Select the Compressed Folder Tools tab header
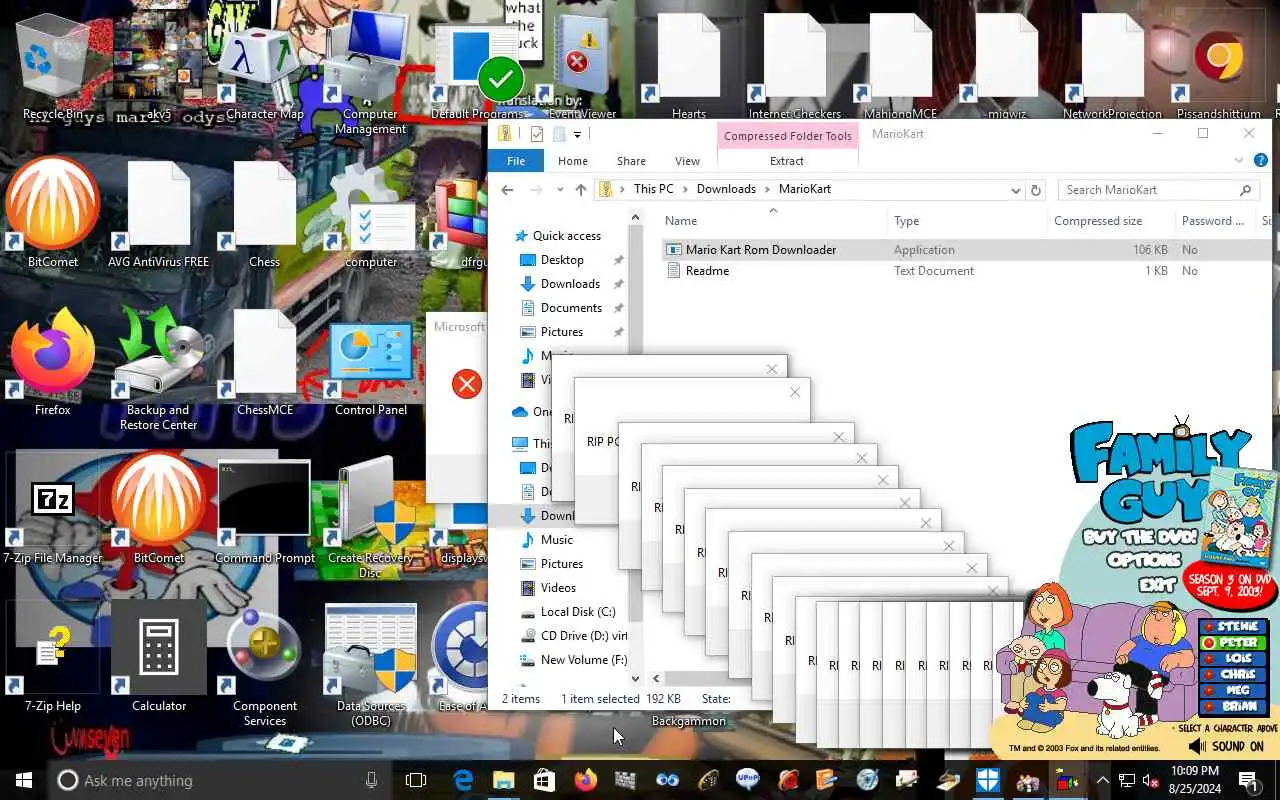This screenshot has height=800, width=1280. pos(788,136)
